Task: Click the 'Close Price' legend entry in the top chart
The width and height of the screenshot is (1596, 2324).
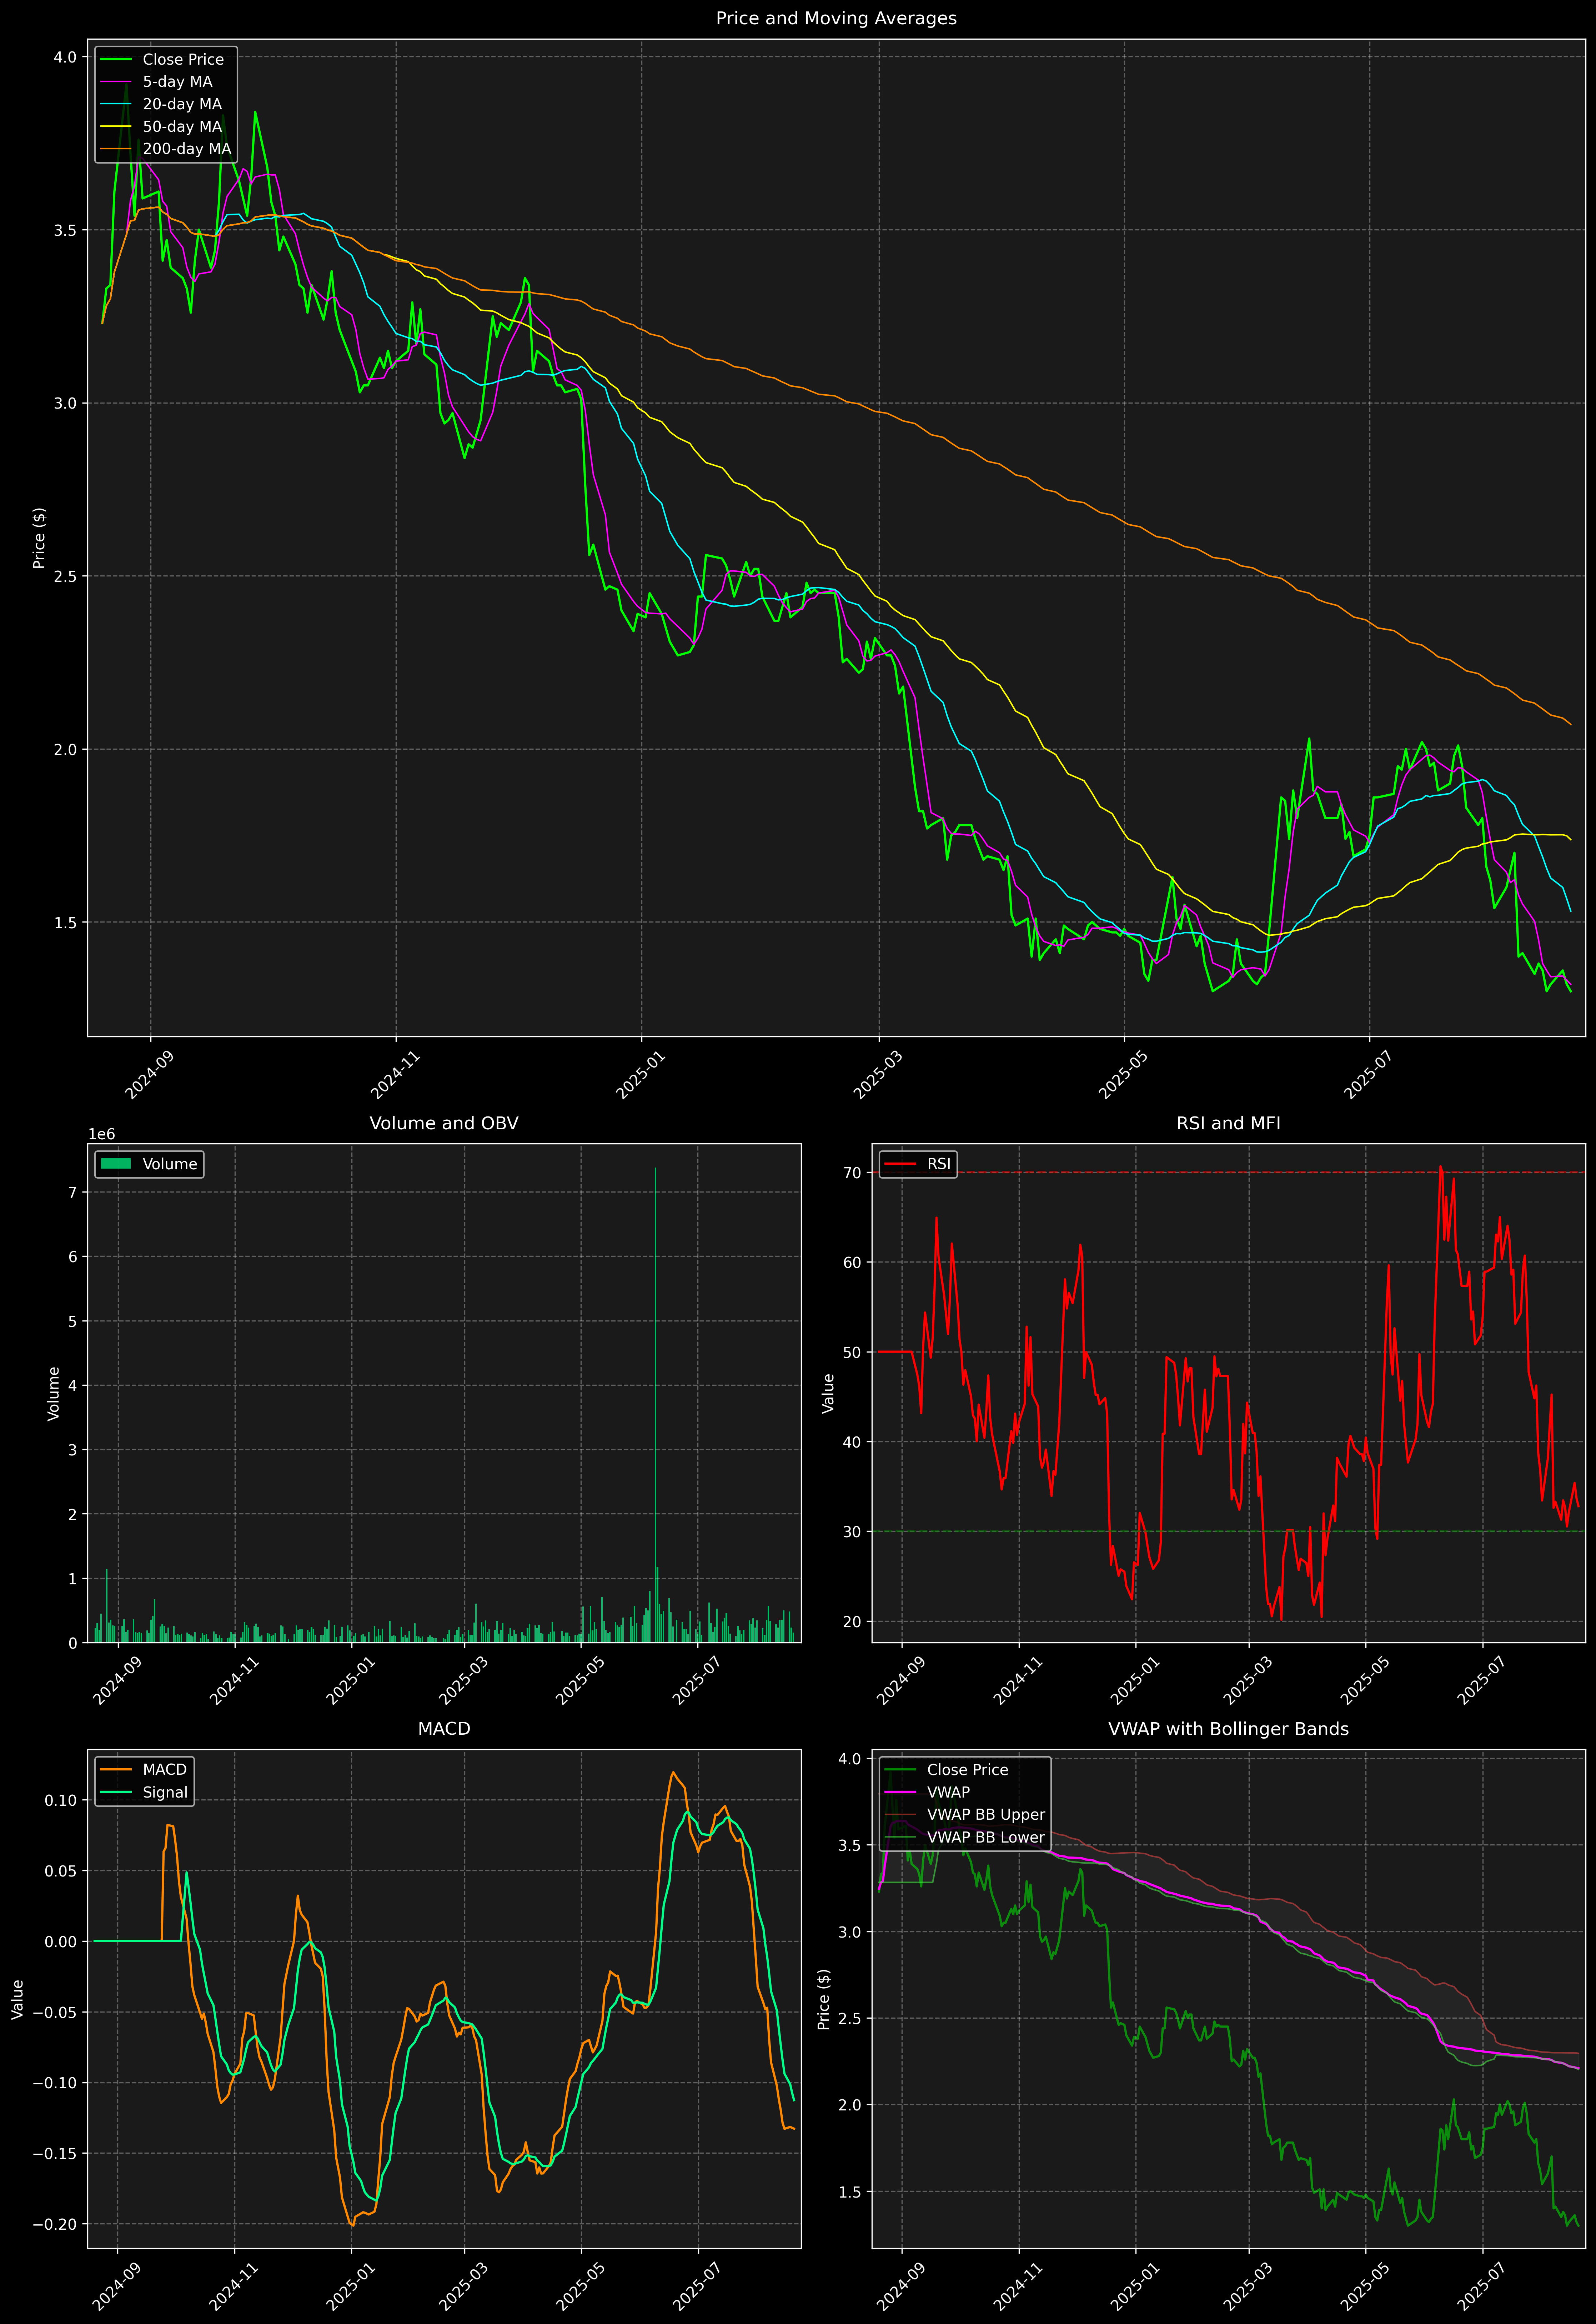Action: (183, 59)
